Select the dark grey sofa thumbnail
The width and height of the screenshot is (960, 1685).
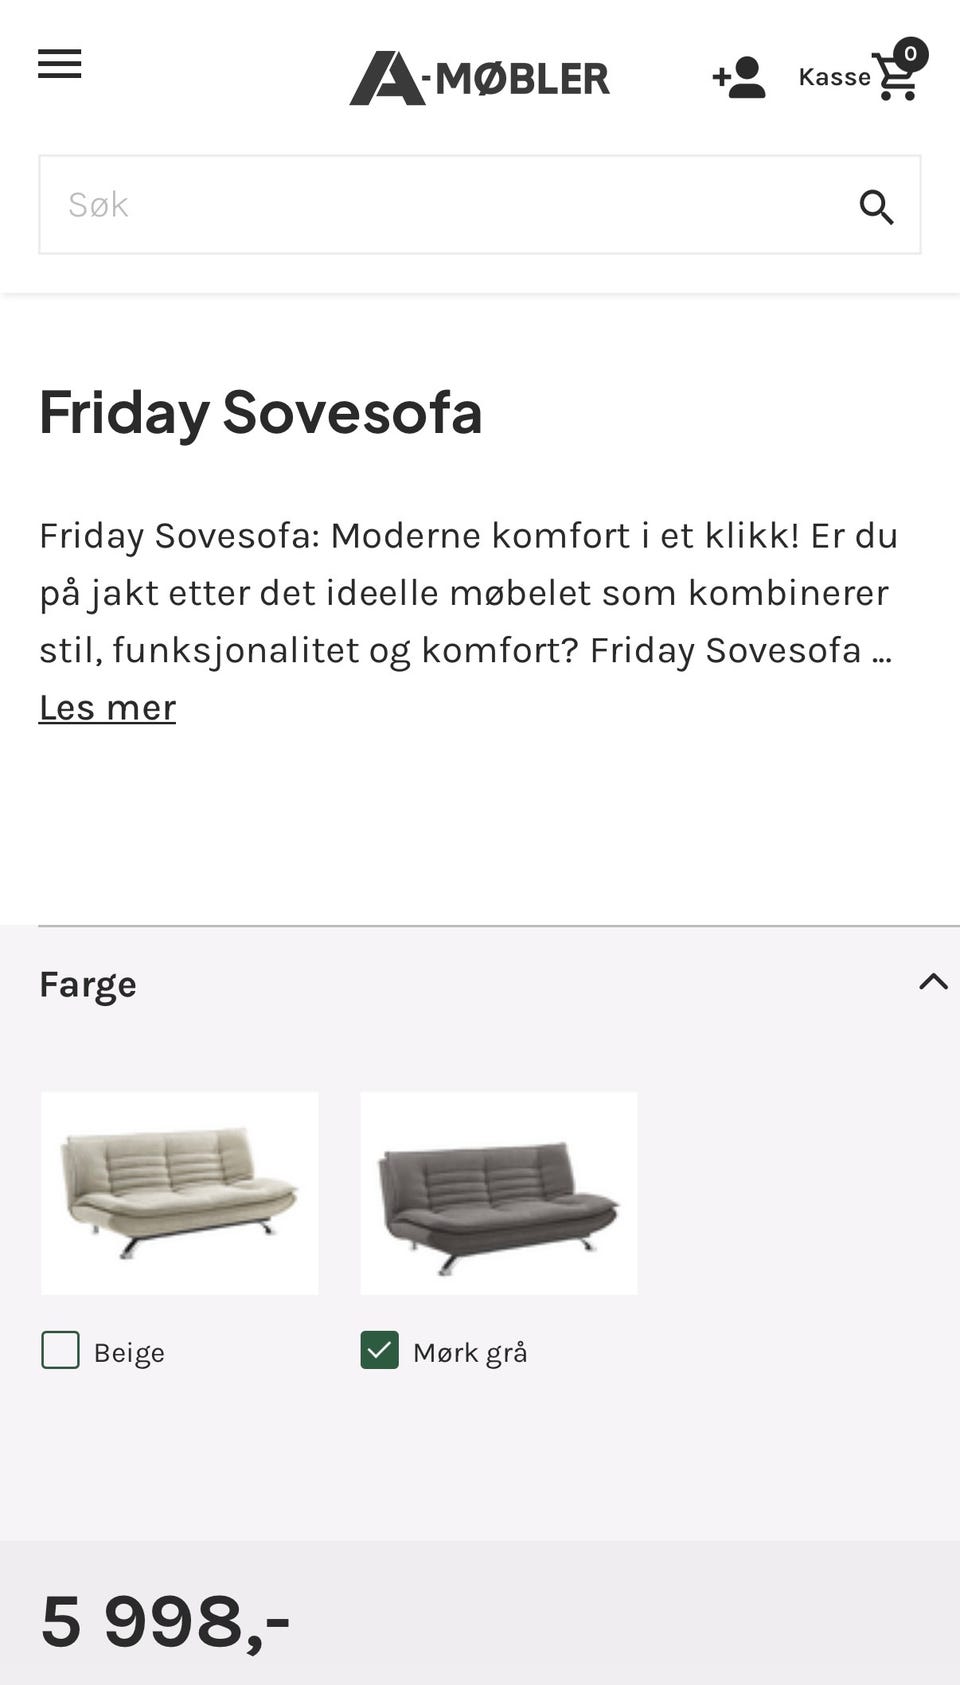[499, 1193]
